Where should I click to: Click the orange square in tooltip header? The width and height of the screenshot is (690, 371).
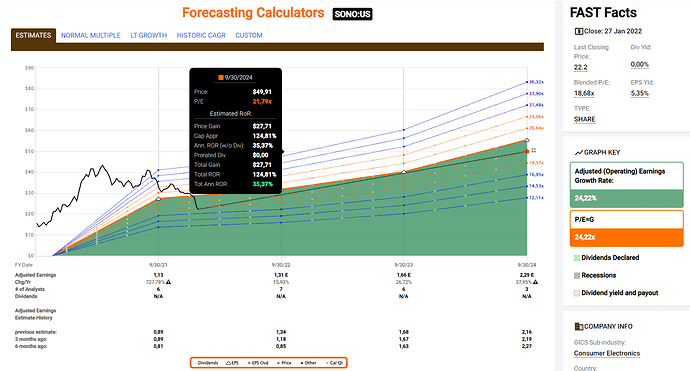[221, 78]
